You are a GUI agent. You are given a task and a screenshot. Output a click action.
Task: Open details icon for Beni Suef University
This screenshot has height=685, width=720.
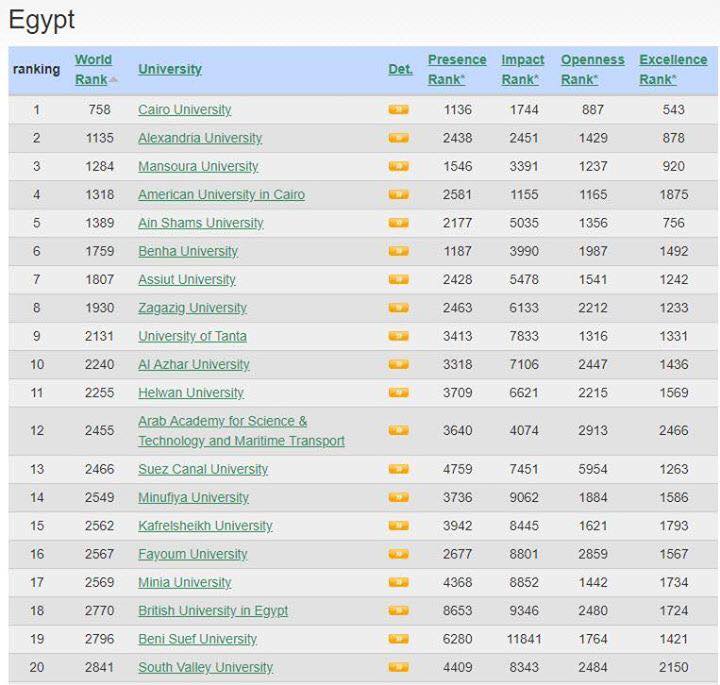coord(398,639)
